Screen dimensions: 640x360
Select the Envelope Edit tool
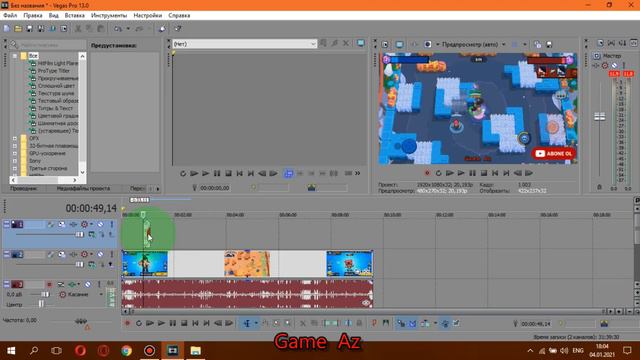click(x=265, y=323)
